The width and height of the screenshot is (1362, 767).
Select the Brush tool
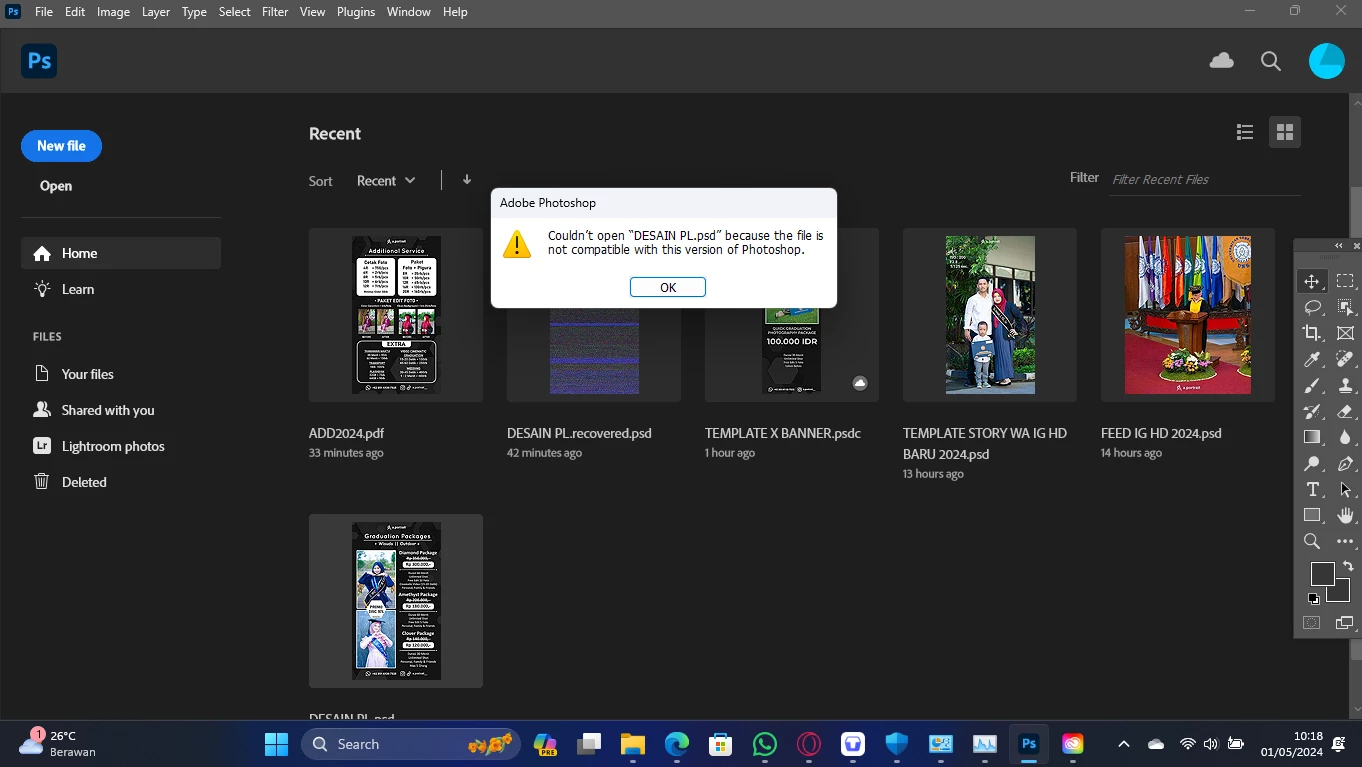[1312, 385]
